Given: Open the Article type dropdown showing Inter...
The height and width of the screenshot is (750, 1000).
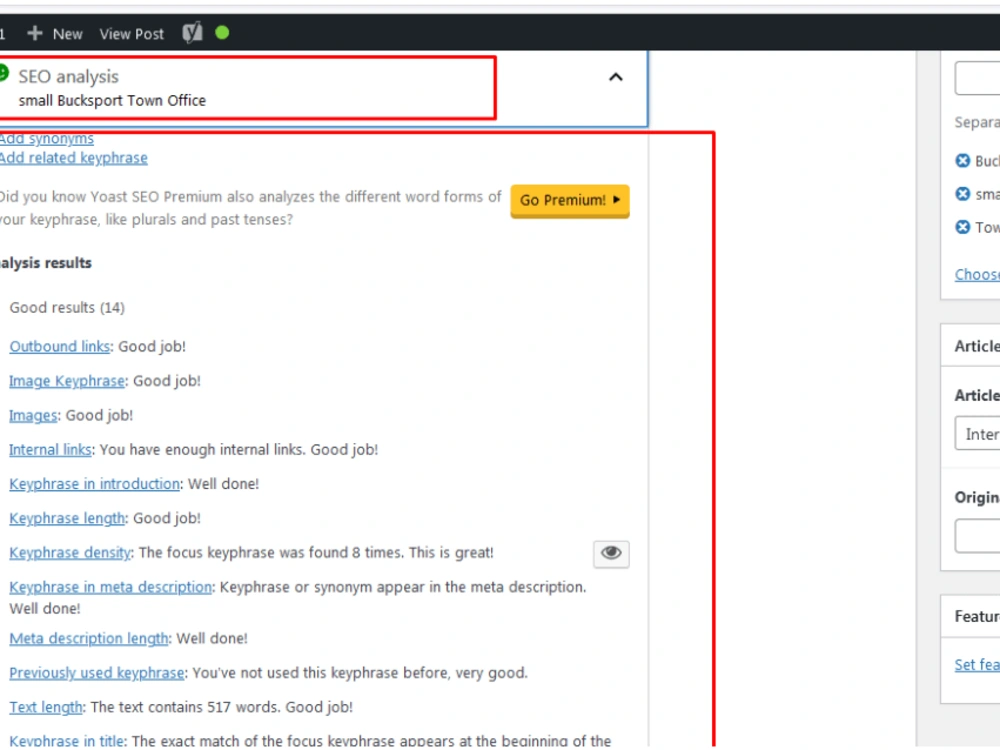Looking at the screenshot, I should (978, 434).
